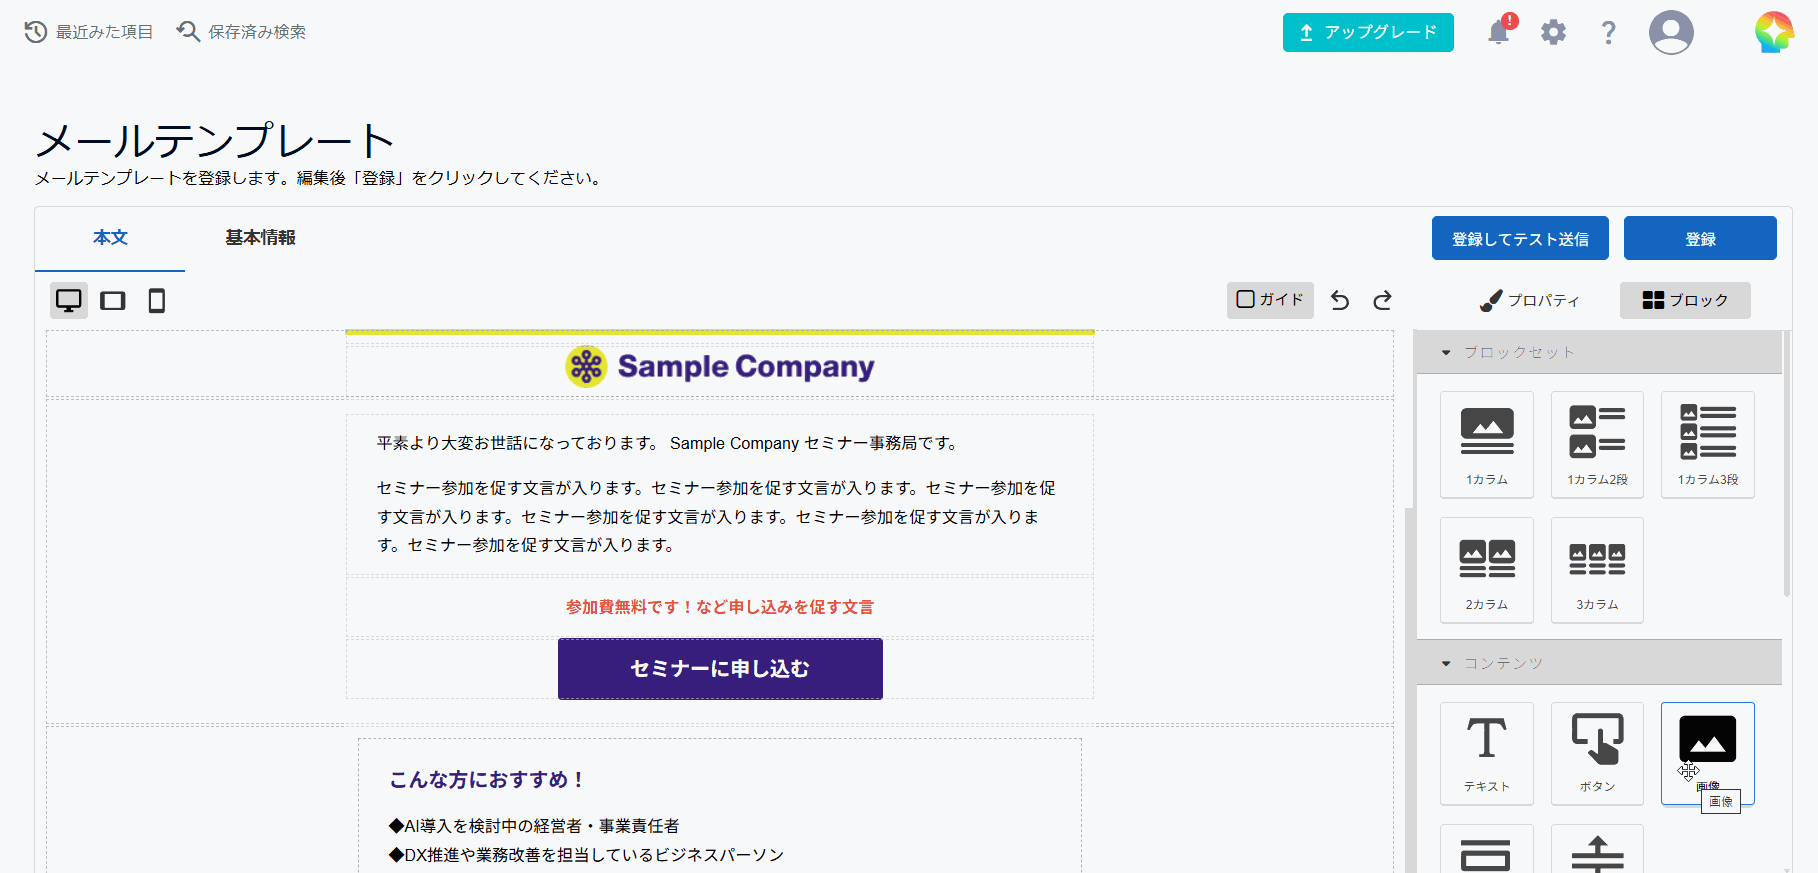Viewport: 1818px width, 873px height.
Task: Click the block panel vertical scrollbar
Action: tap(1787, 465)
